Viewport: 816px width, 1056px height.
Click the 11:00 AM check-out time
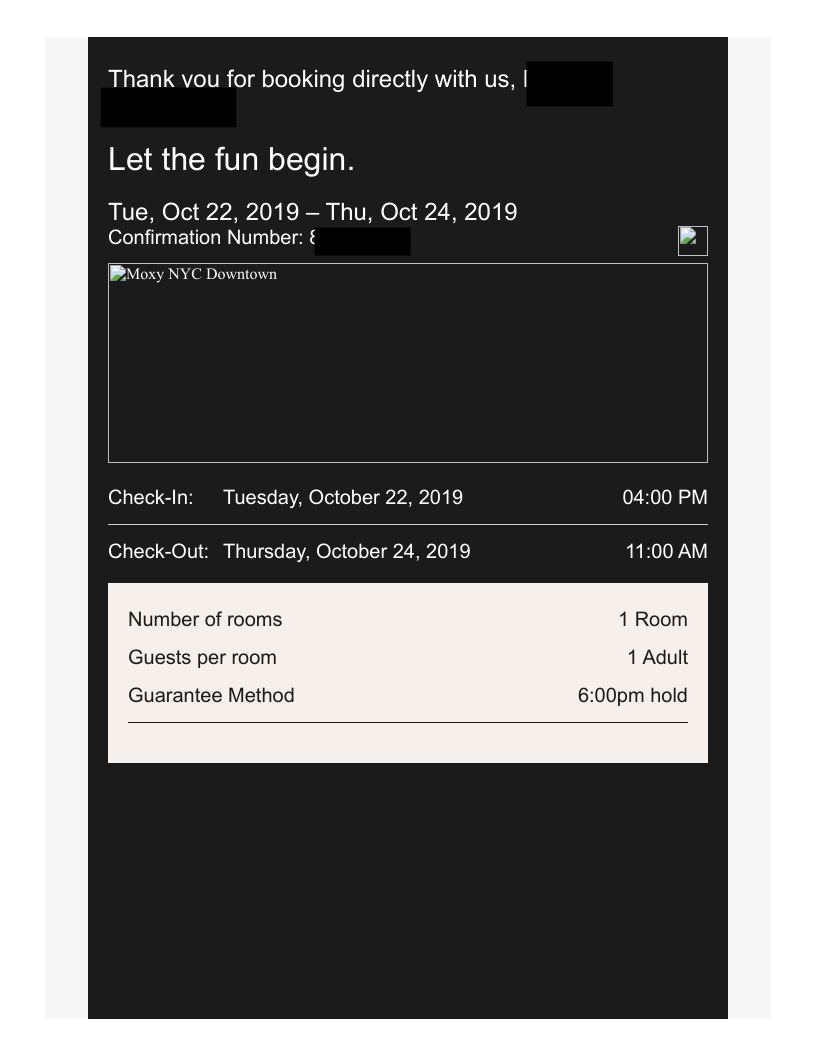pos(666,551)
